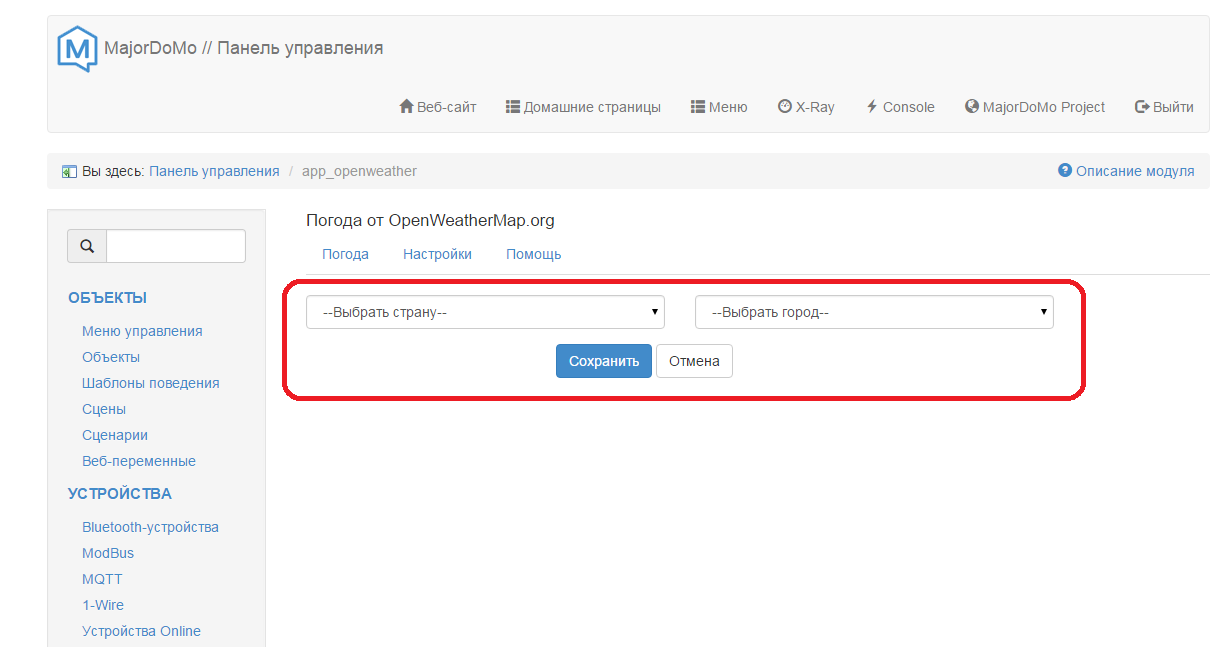This screenshot has height=647, width=1221.
Task: Open Bluetooth-устройства in the sidebar
Action: point(150,527)
